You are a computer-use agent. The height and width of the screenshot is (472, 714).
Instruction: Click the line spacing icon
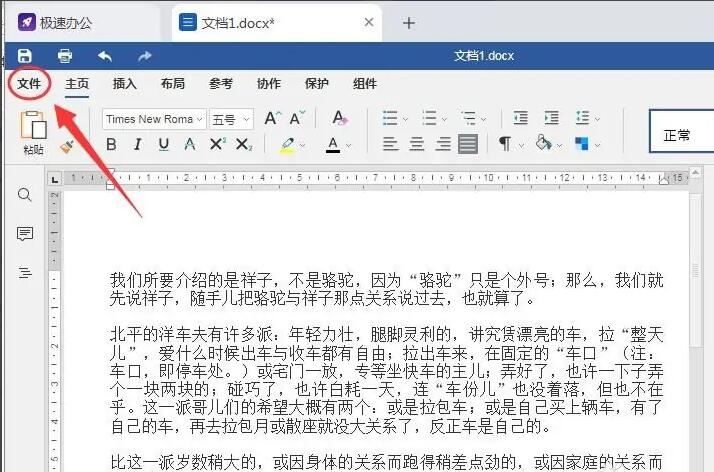tap(582, 118)
